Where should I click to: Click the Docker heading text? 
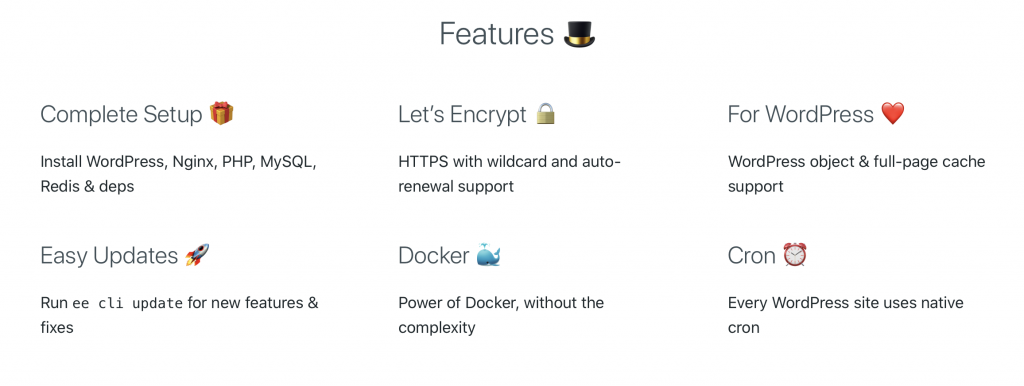click(x=434, y=255)
